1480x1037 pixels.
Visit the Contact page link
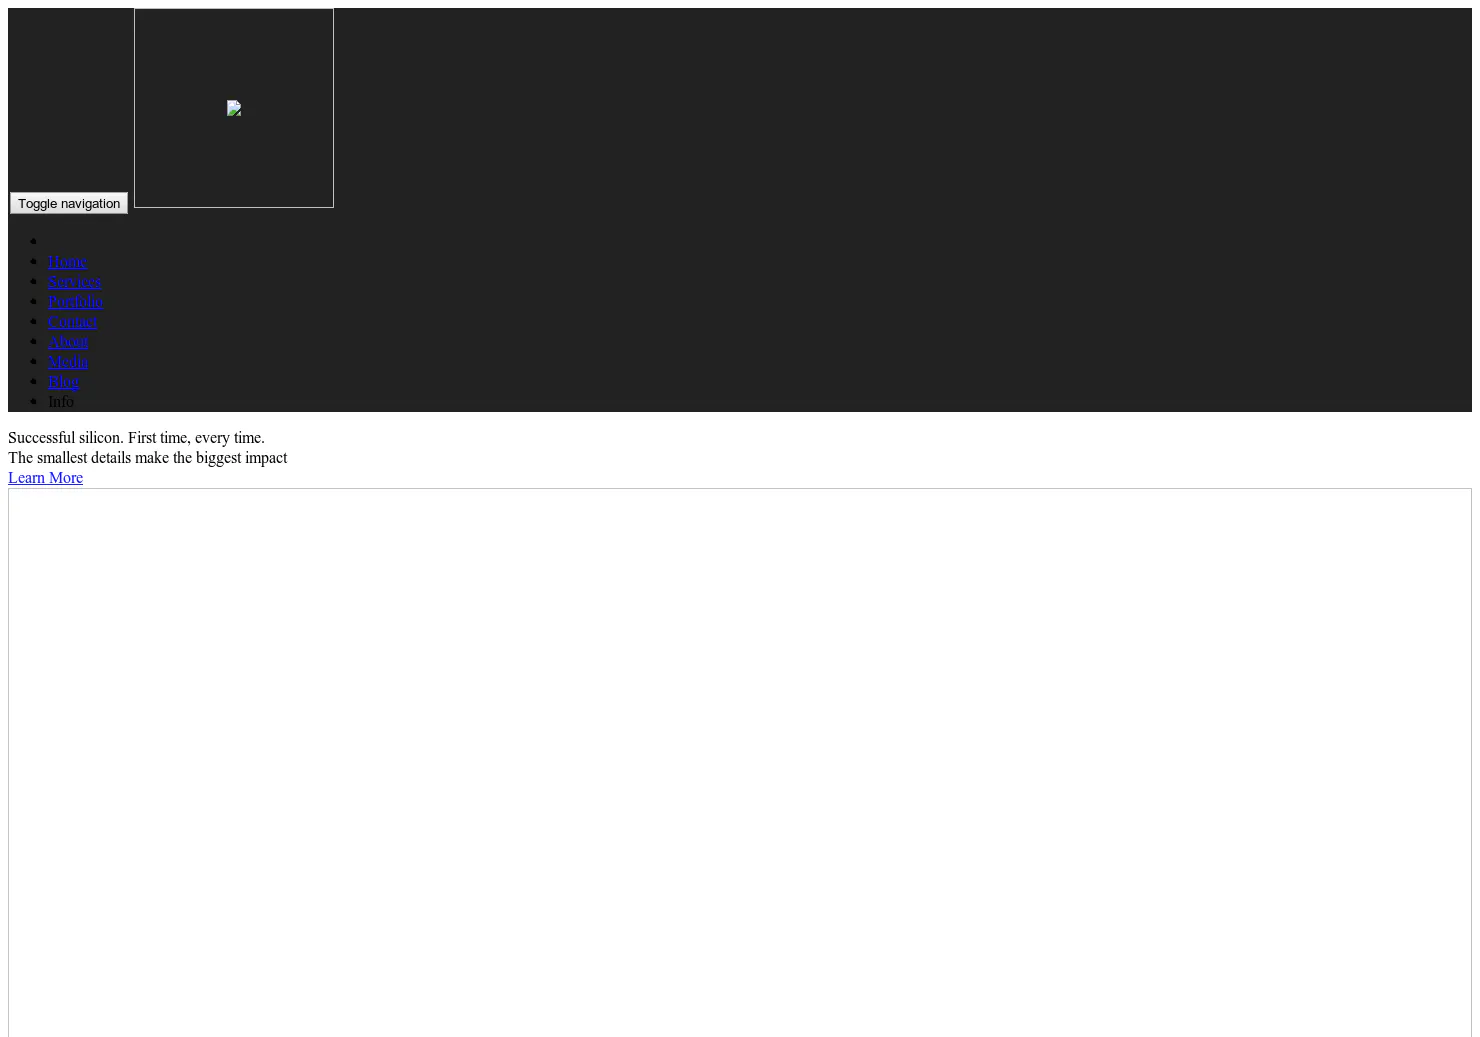pos(72,321)
